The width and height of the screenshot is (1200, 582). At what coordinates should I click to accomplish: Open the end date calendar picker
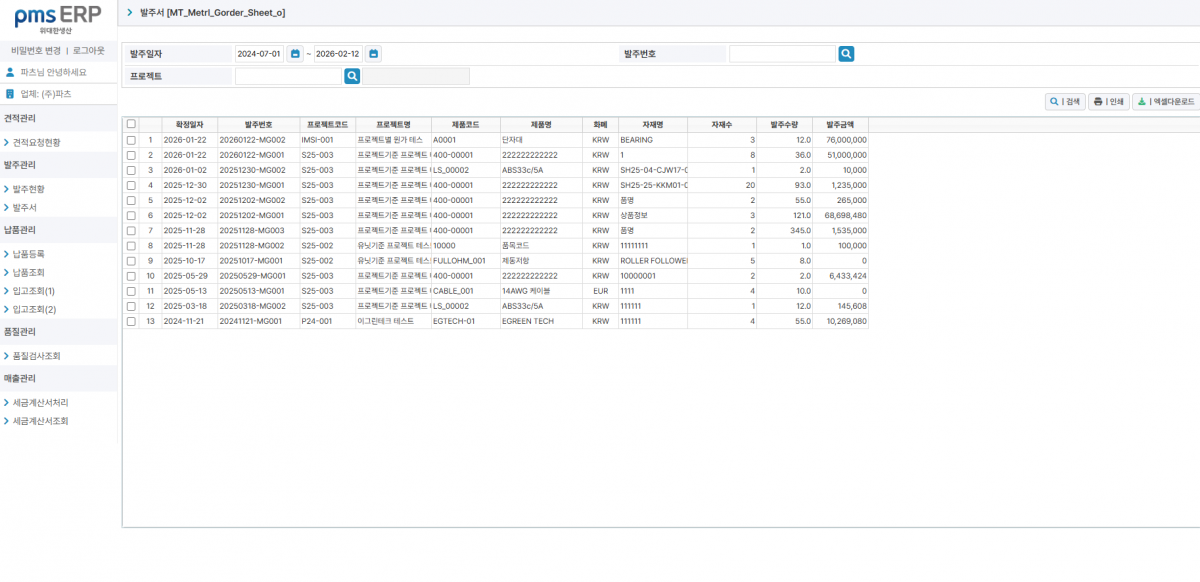[373, 54]
